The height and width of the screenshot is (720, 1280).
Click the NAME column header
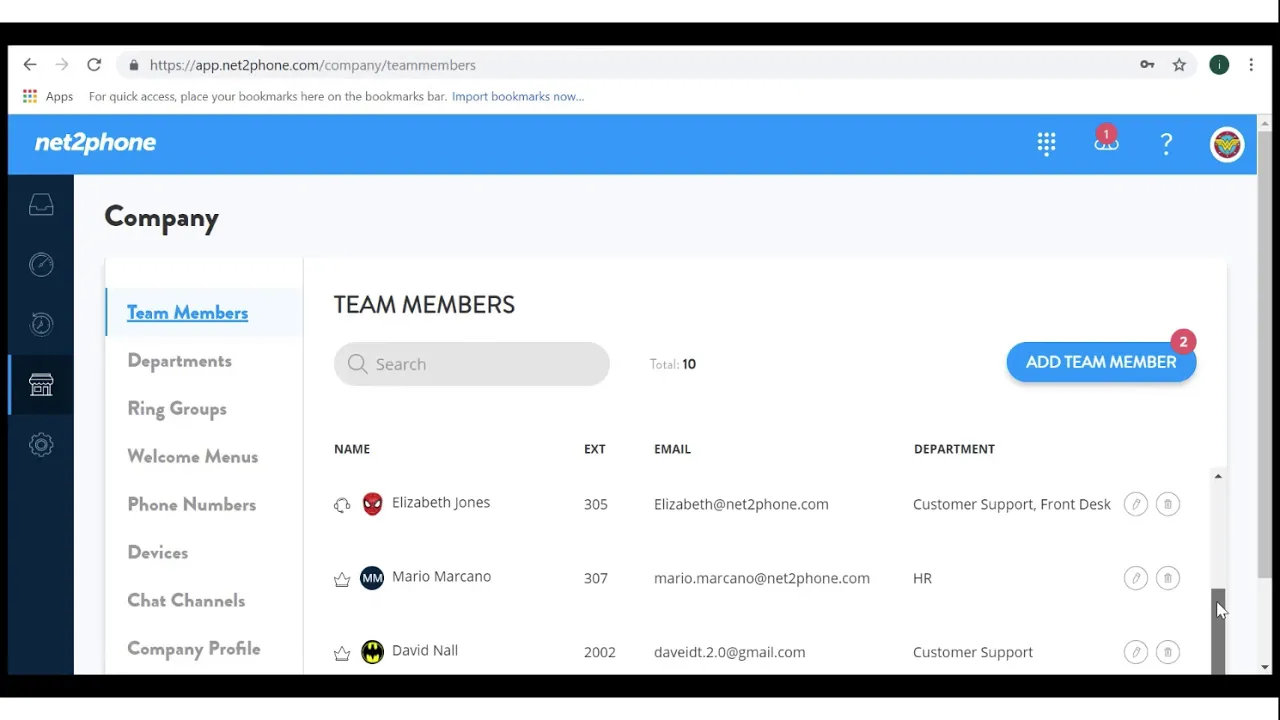pyautogui.click(x=352, y=449)
